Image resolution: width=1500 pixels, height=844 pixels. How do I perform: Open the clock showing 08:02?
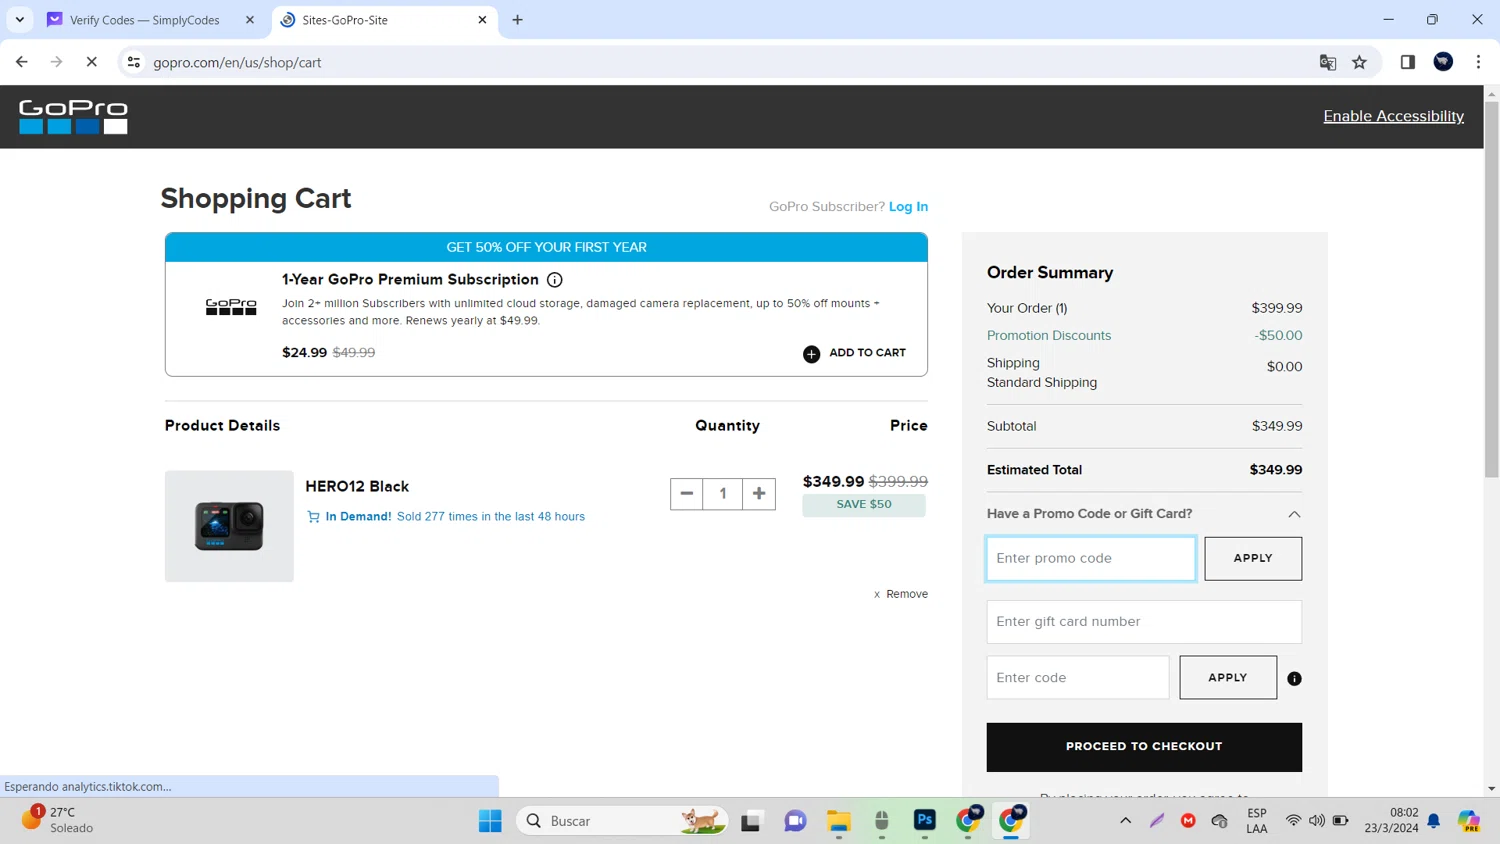click(1391, 821)
